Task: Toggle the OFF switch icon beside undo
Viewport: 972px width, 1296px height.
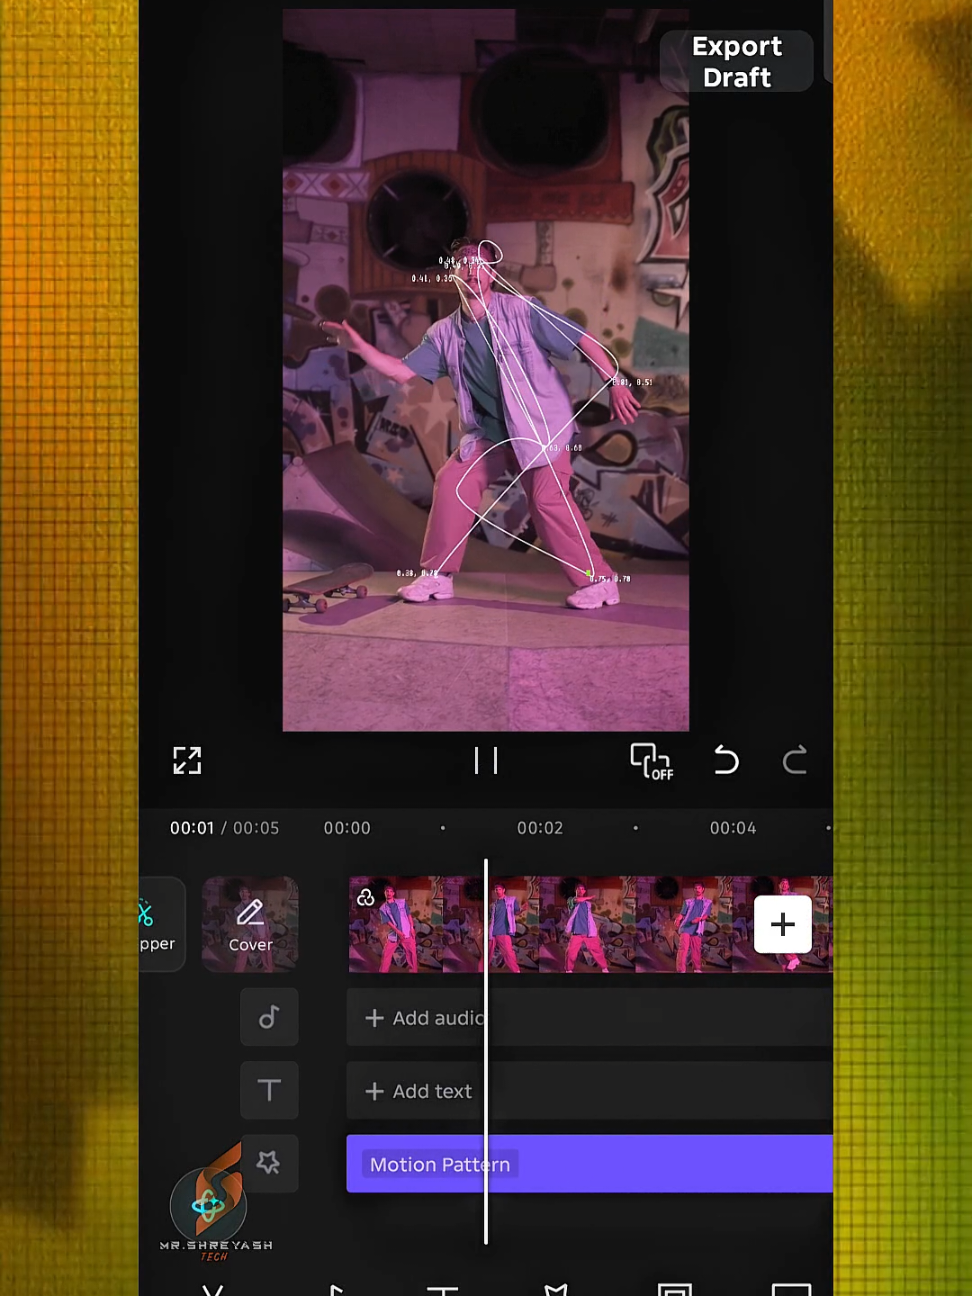Action: 652,761
